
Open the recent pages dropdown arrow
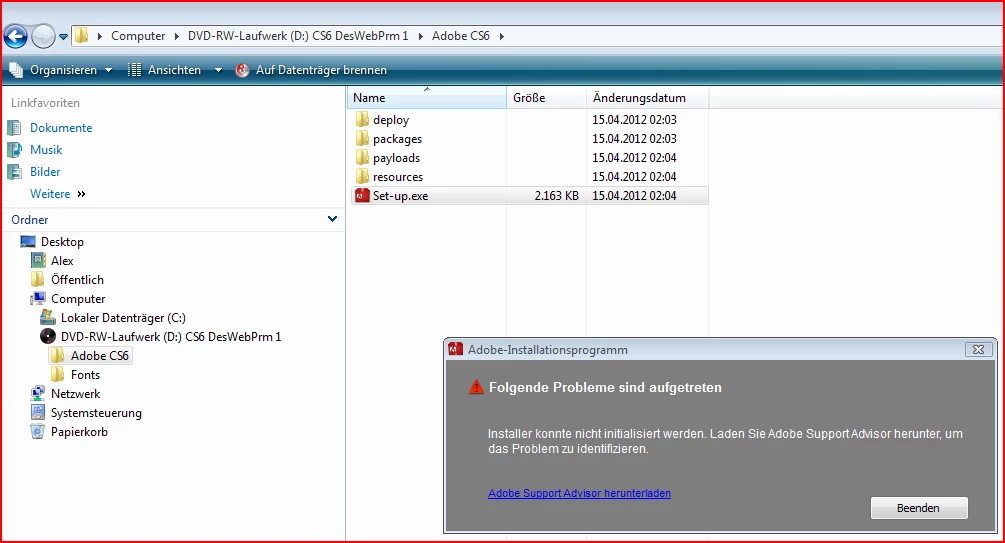click(x=63, y=37)
